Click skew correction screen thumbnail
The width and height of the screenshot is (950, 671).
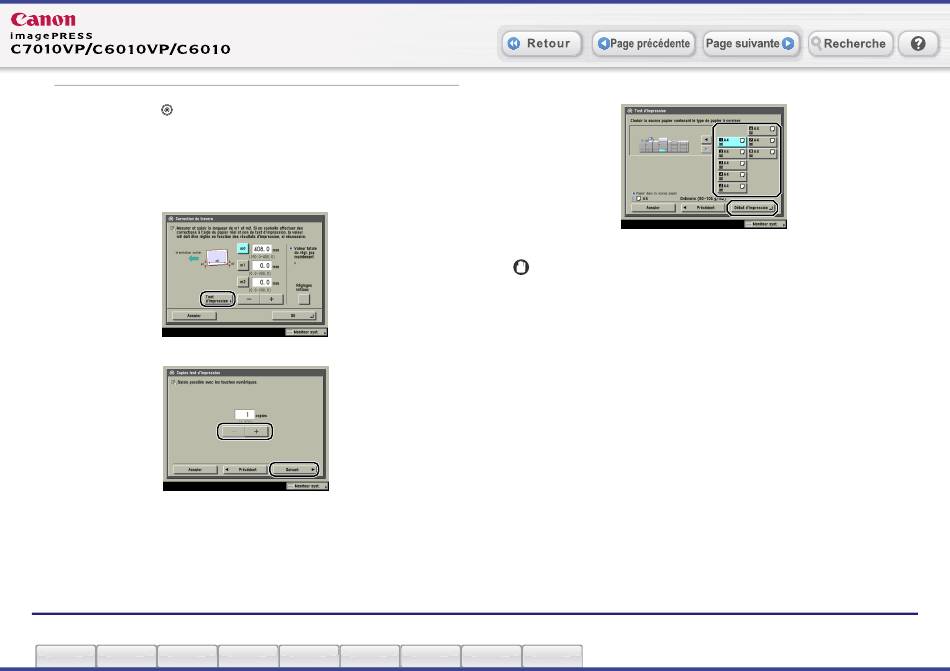click(245, 273)
